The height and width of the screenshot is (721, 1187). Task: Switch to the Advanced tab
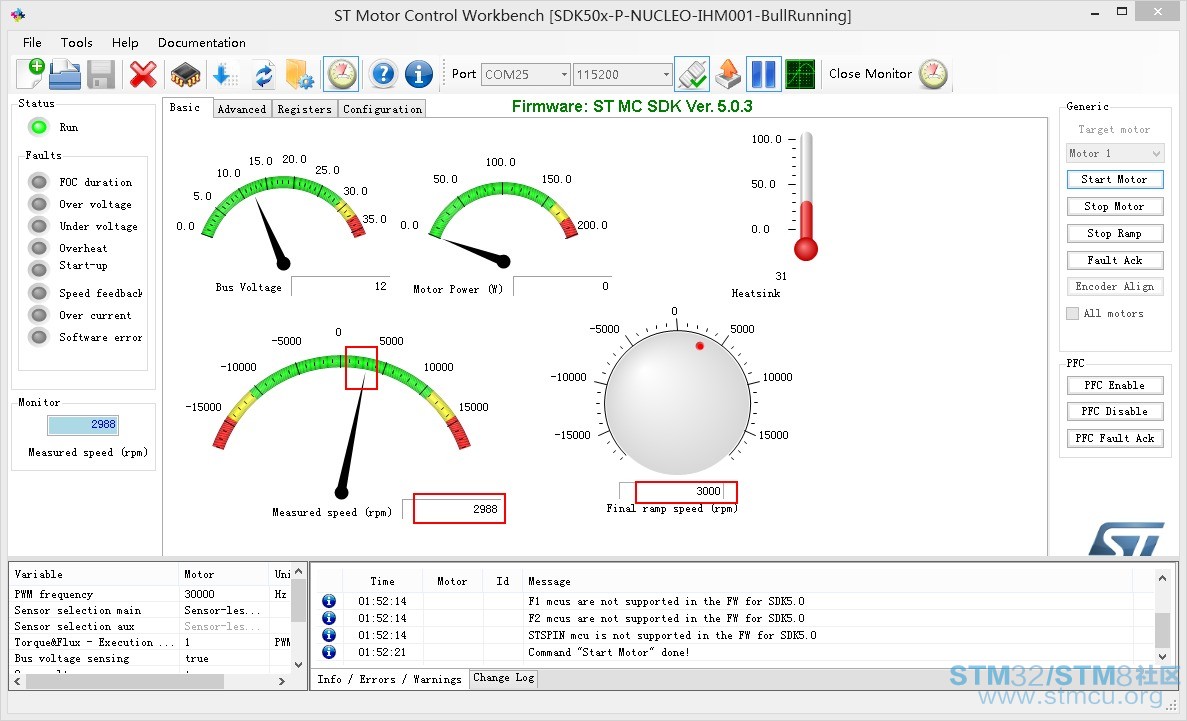pos(242,109)
